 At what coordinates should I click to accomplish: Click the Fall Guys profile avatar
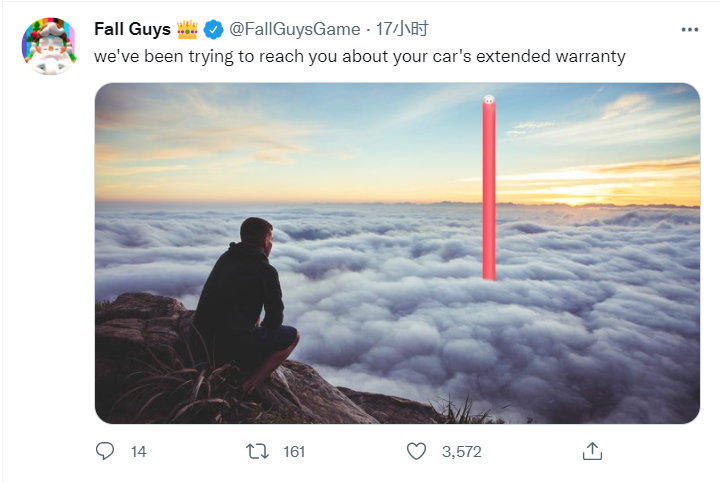[49, 46]
